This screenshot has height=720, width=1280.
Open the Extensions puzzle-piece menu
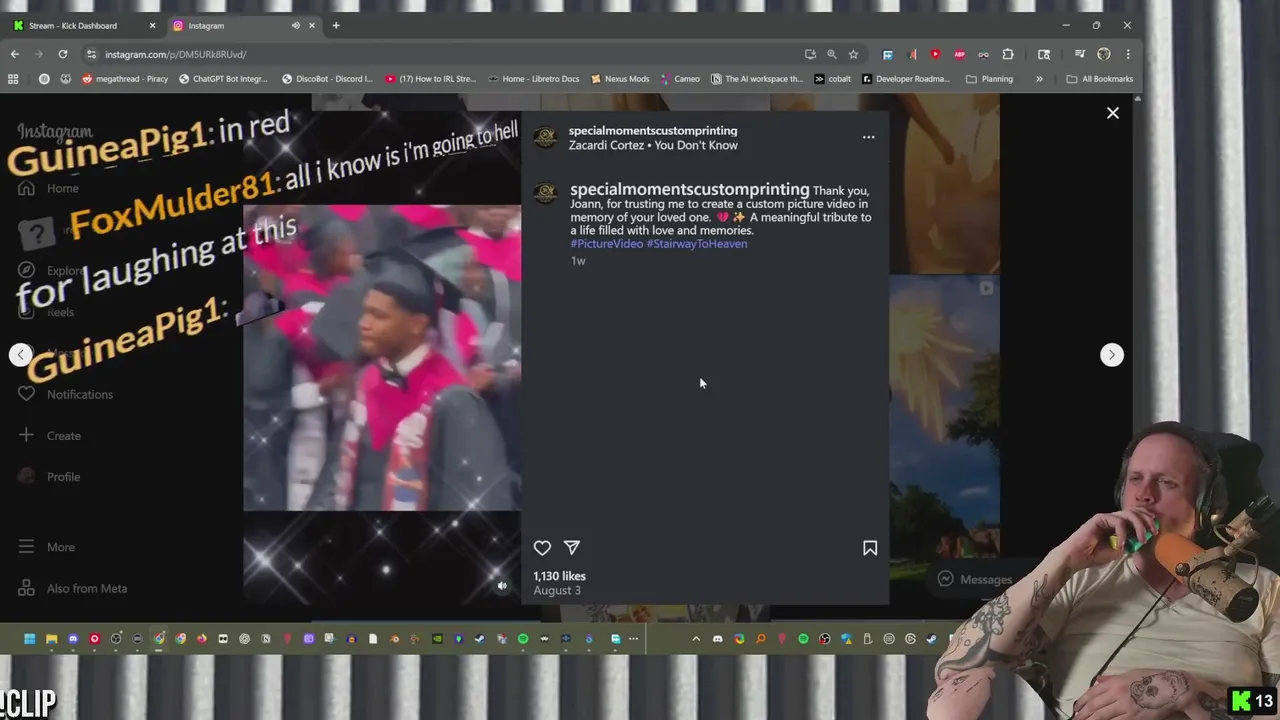1008,54
